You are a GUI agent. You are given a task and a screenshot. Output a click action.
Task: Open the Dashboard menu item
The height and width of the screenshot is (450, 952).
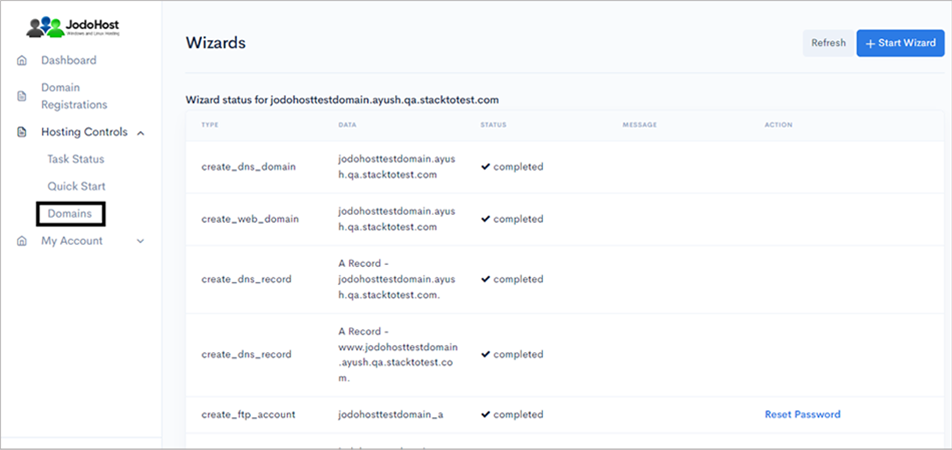(68, 61)
